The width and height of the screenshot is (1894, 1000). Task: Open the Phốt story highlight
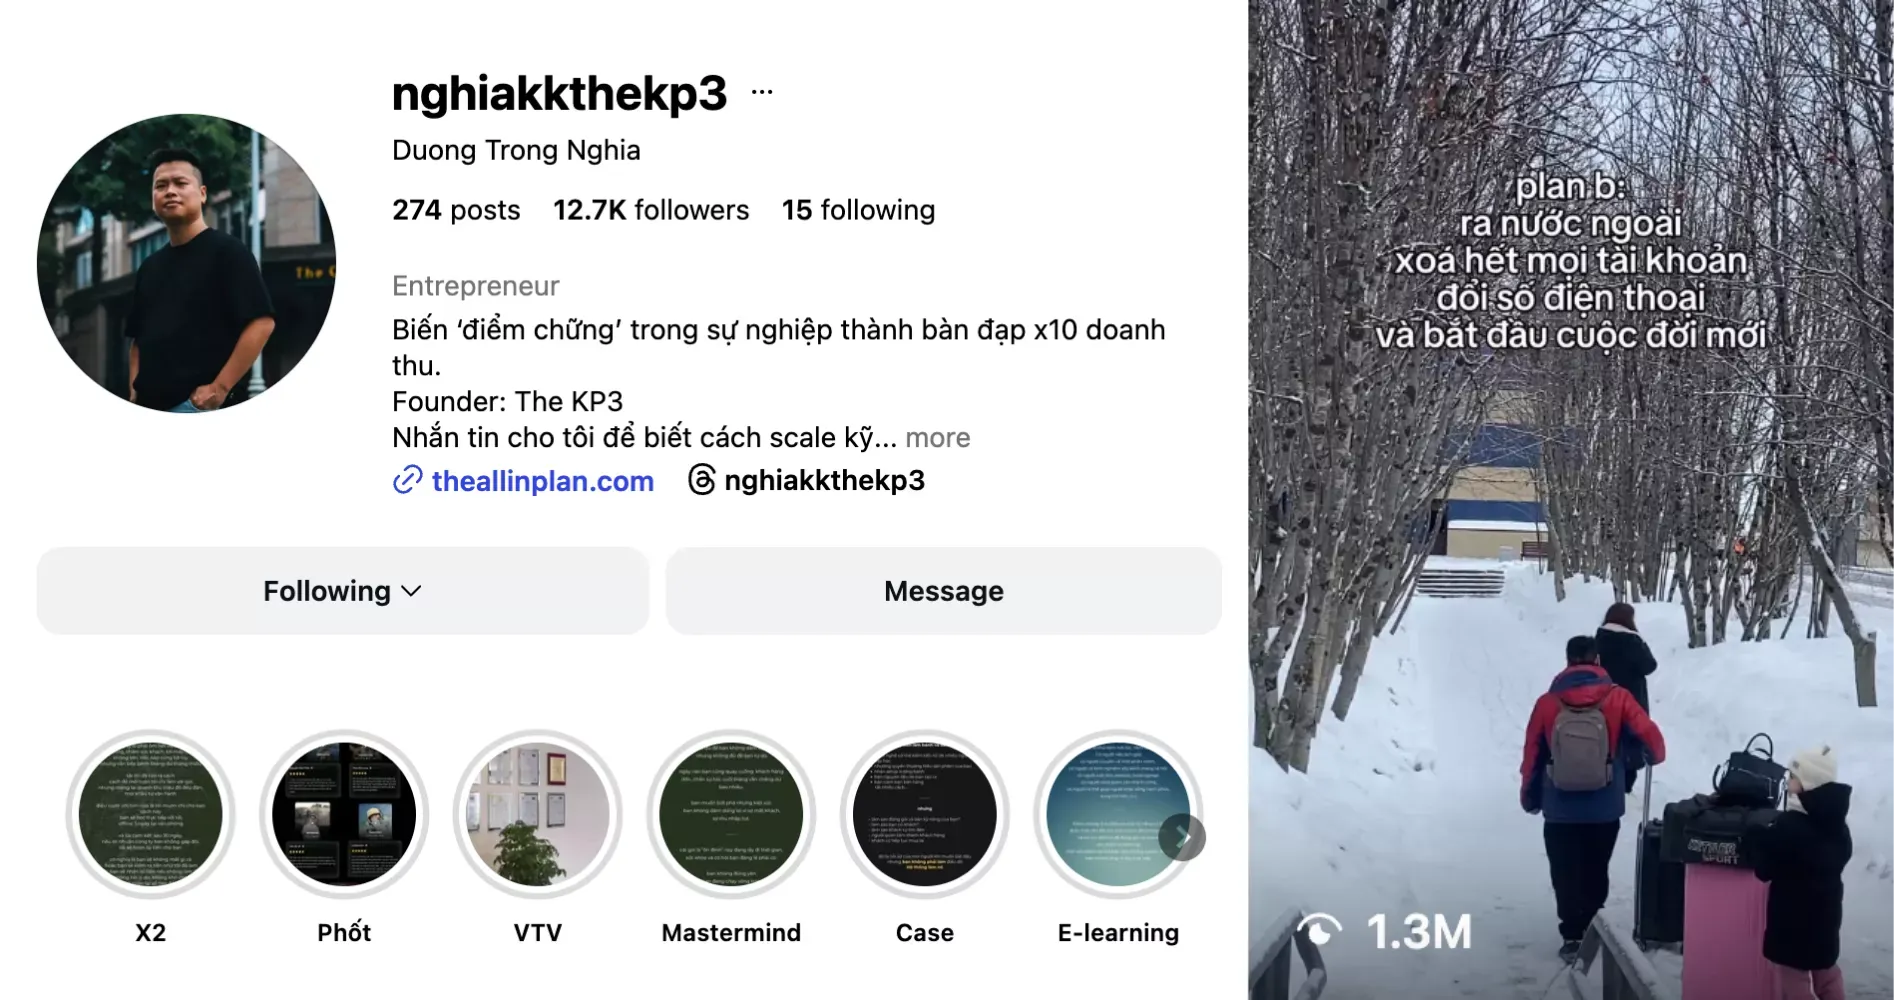pos(344,814)
